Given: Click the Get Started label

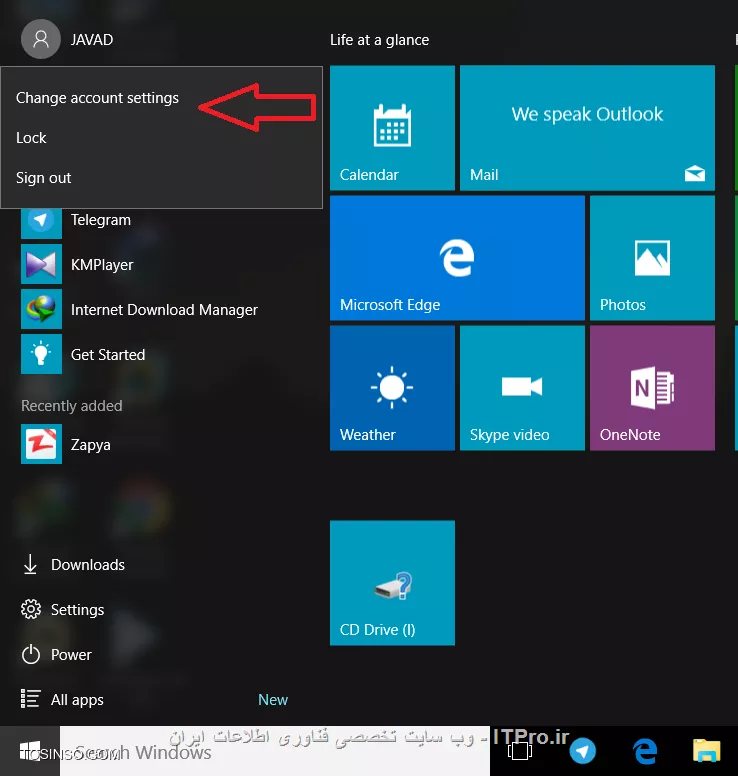Looking at the screenshot, I should (x=108, y=355).
